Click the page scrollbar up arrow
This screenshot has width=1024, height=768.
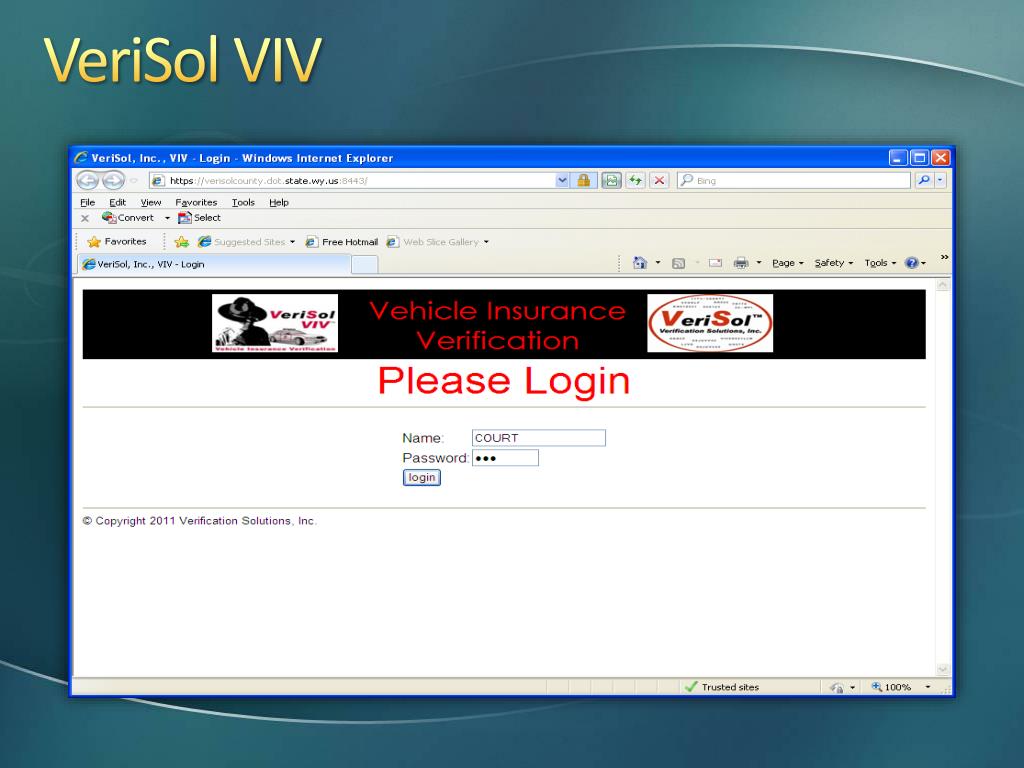click(942, 285)
